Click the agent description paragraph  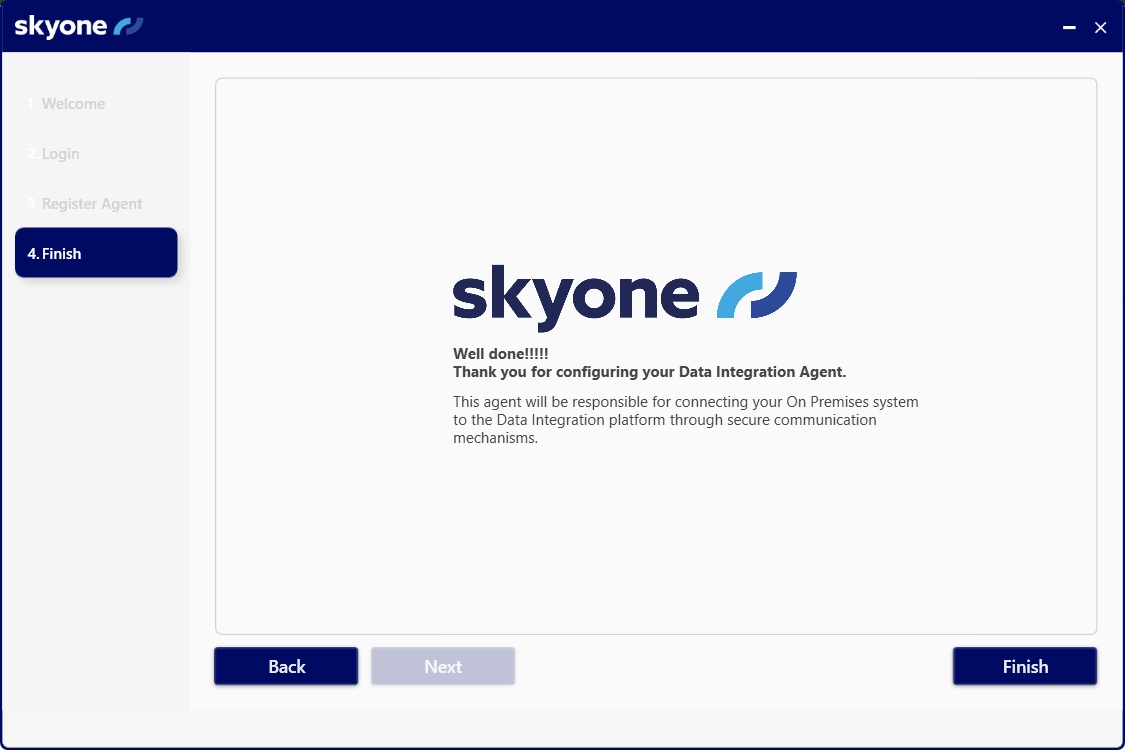point(685,420)
